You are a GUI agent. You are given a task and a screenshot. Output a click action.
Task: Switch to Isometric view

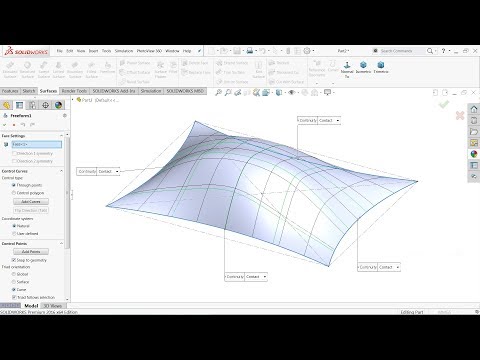[x=363, y=65]
